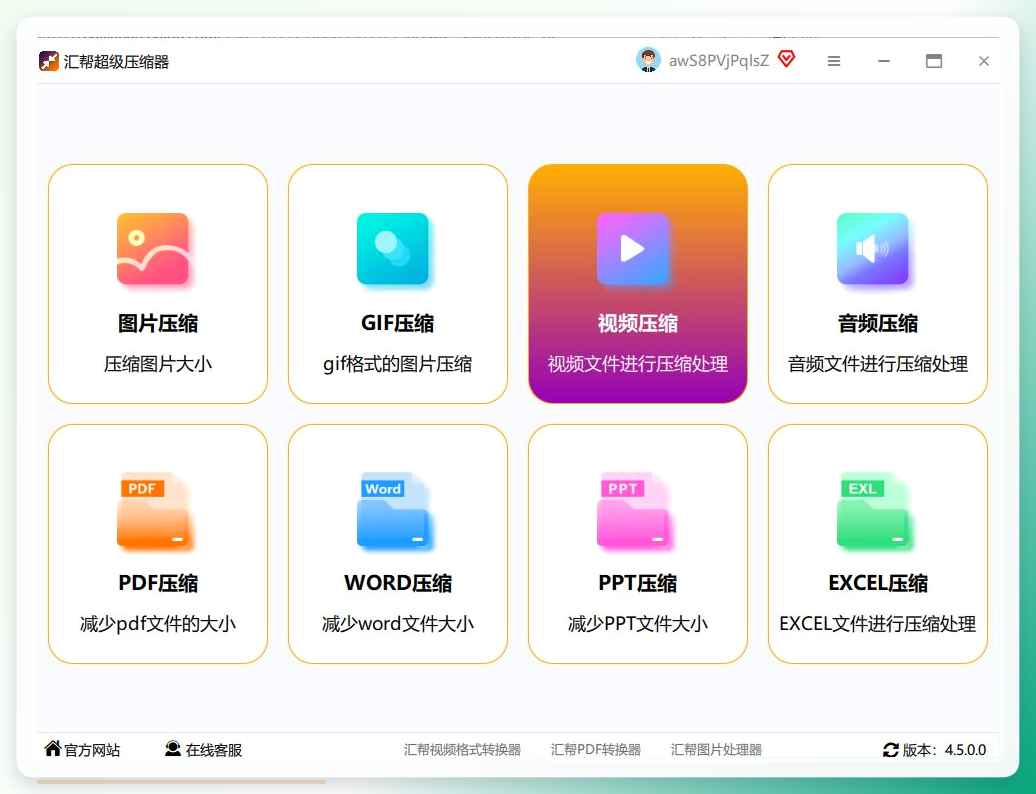Image resolution: width=1036 pixels, height=794 pixels.
Task: Open 音频压缩 card title
Action: [x=877, y=324]
